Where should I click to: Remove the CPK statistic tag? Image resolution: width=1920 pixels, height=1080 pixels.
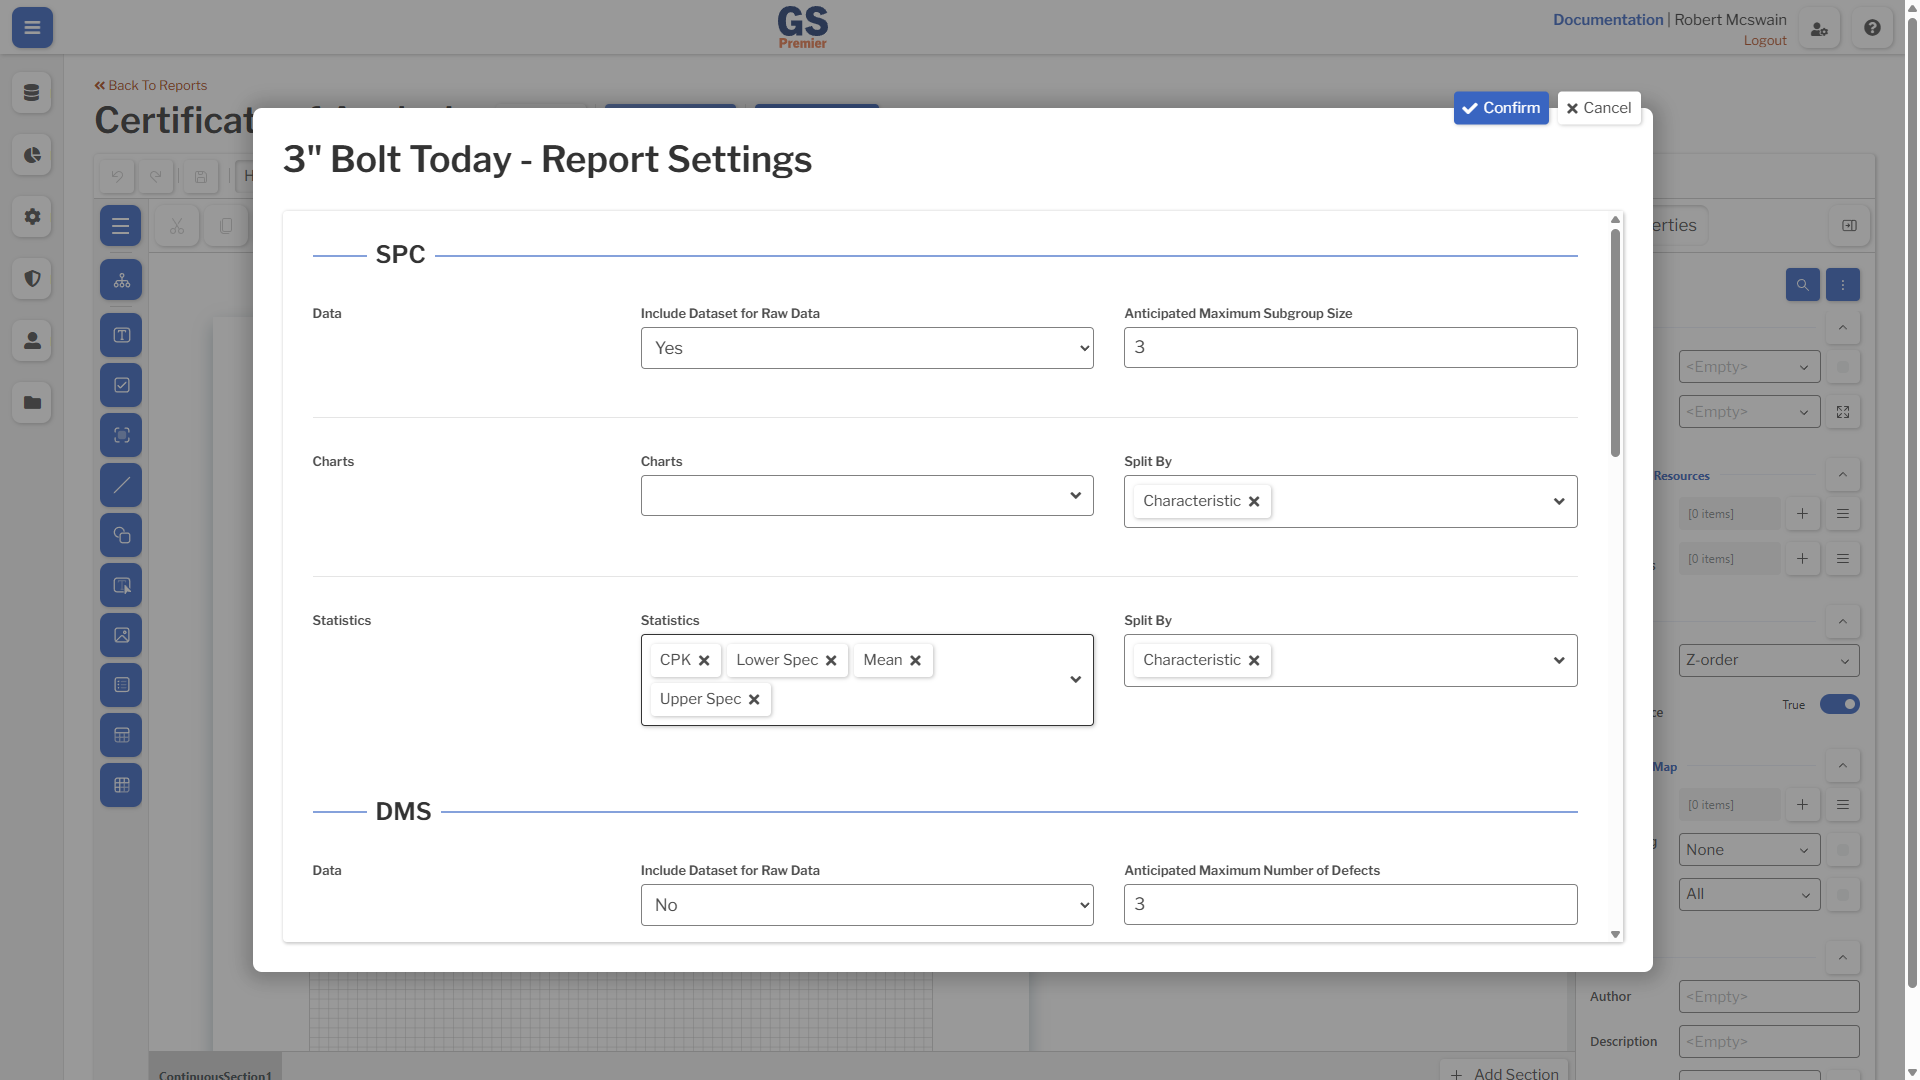(704, 661)
